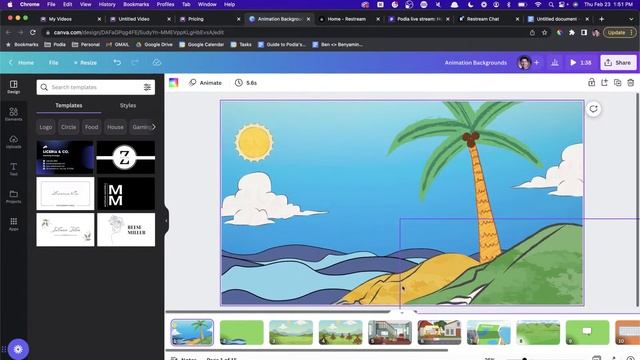
Task: Select the page 5 room thumbnail
Action: click(x=390, y=332)
